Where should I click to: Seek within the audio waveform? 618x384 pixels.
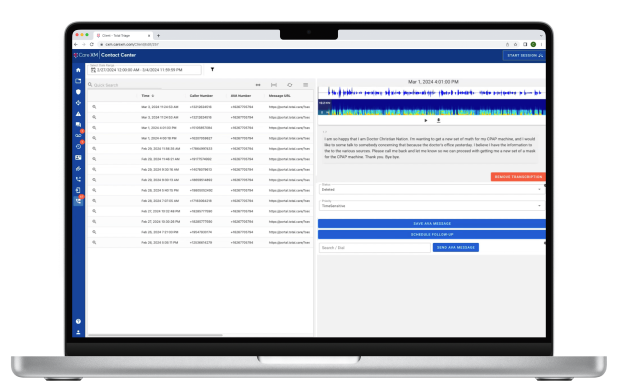click(x=432, y=93)
